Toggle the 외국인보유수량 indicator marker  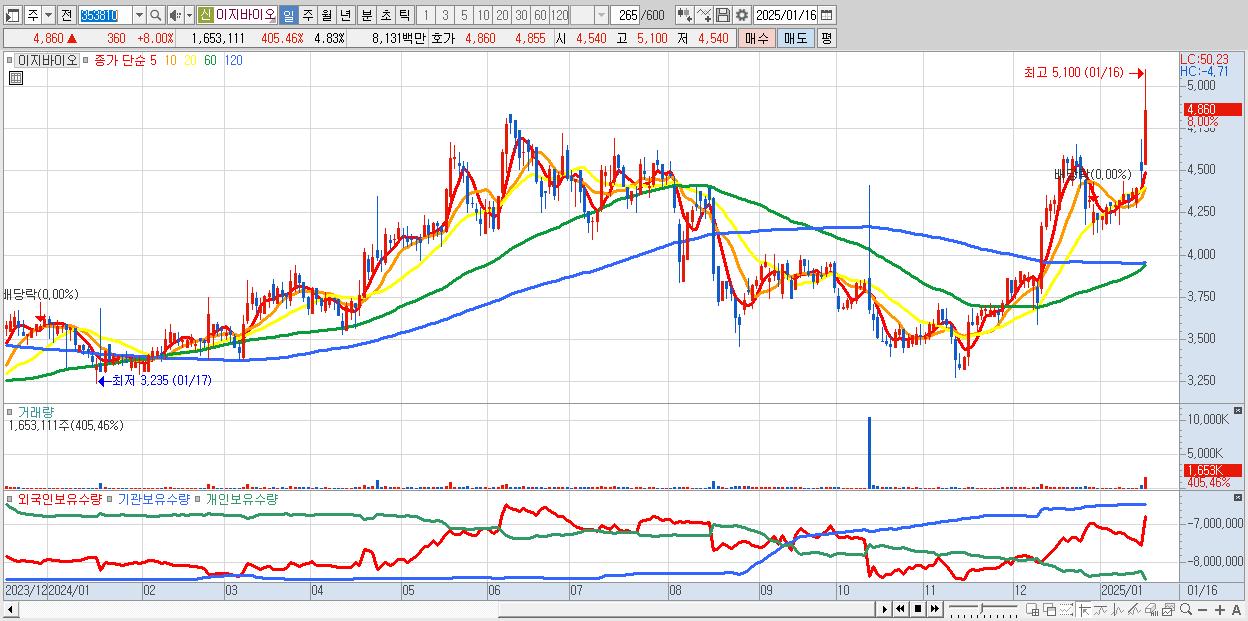tap(10, 498)
